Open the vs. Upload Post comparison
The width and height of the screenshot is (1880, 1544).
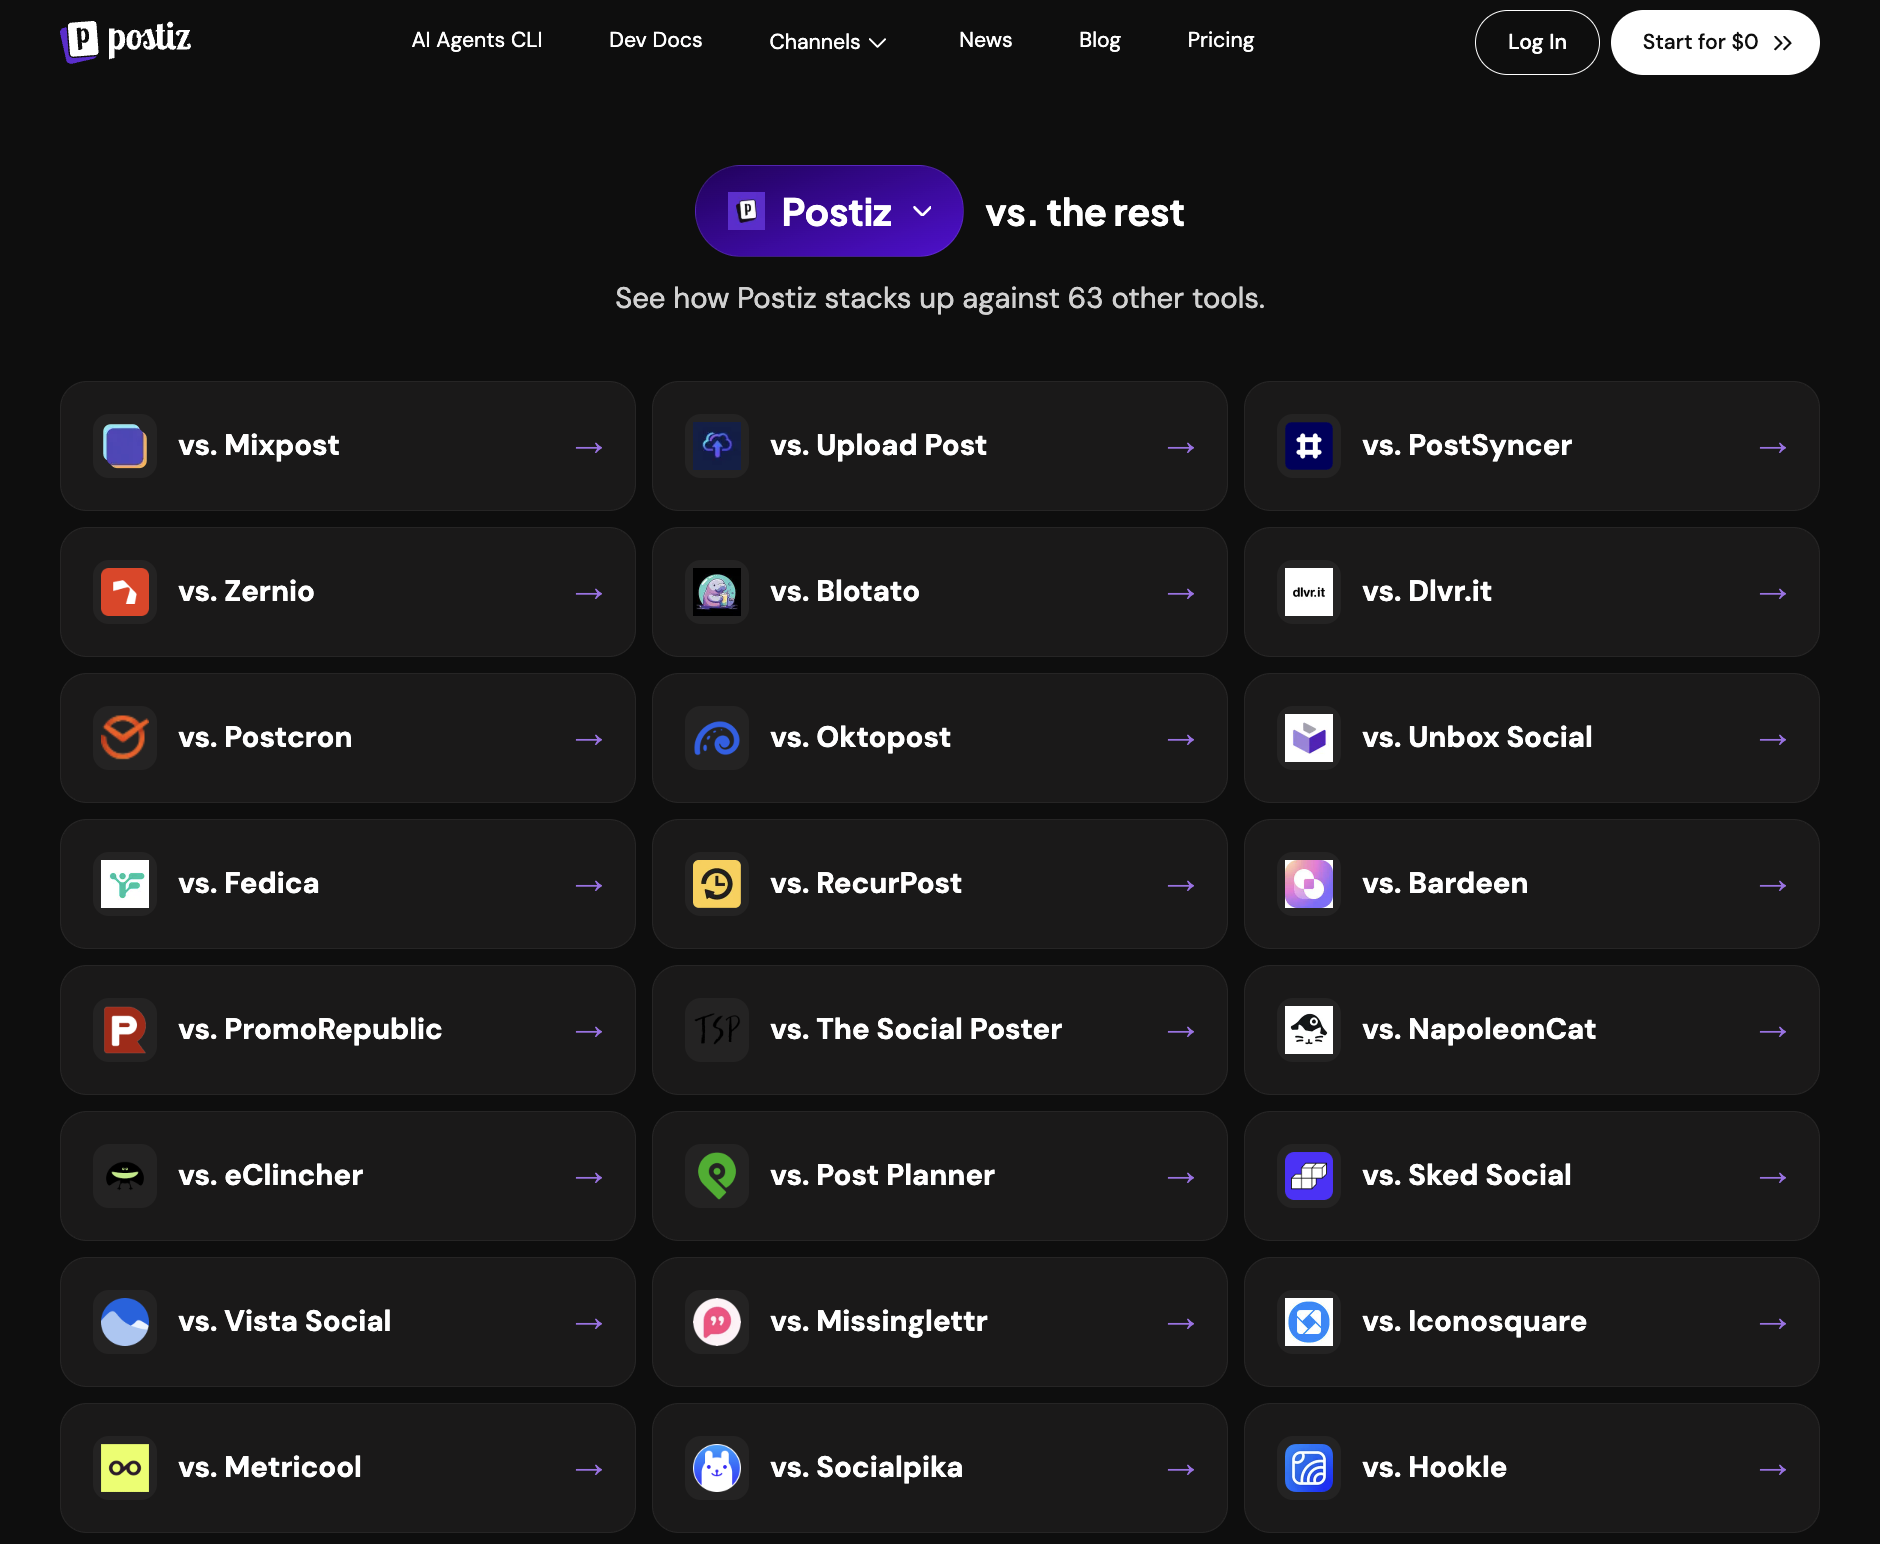[x=940, y=446]
